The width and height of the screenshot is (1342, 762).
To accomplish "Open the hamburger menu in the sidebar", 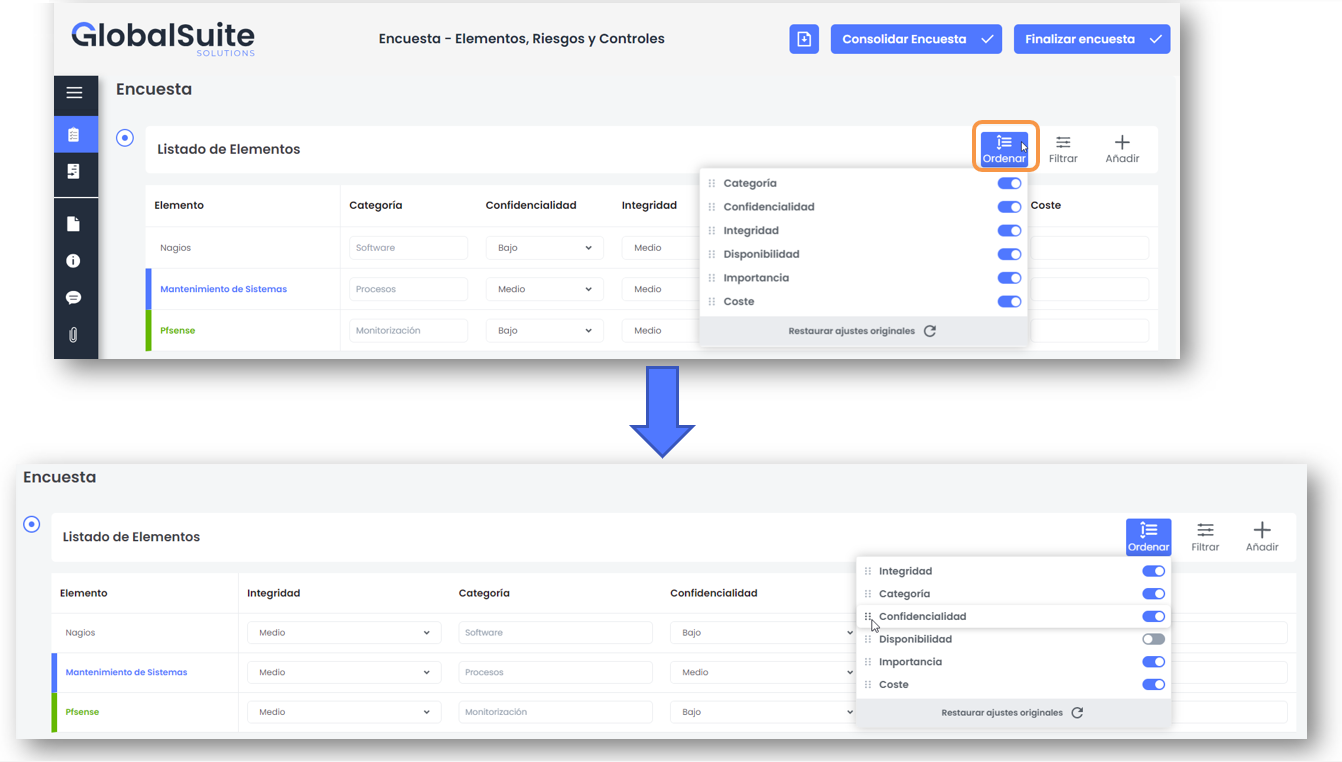I will pos(74,93).
